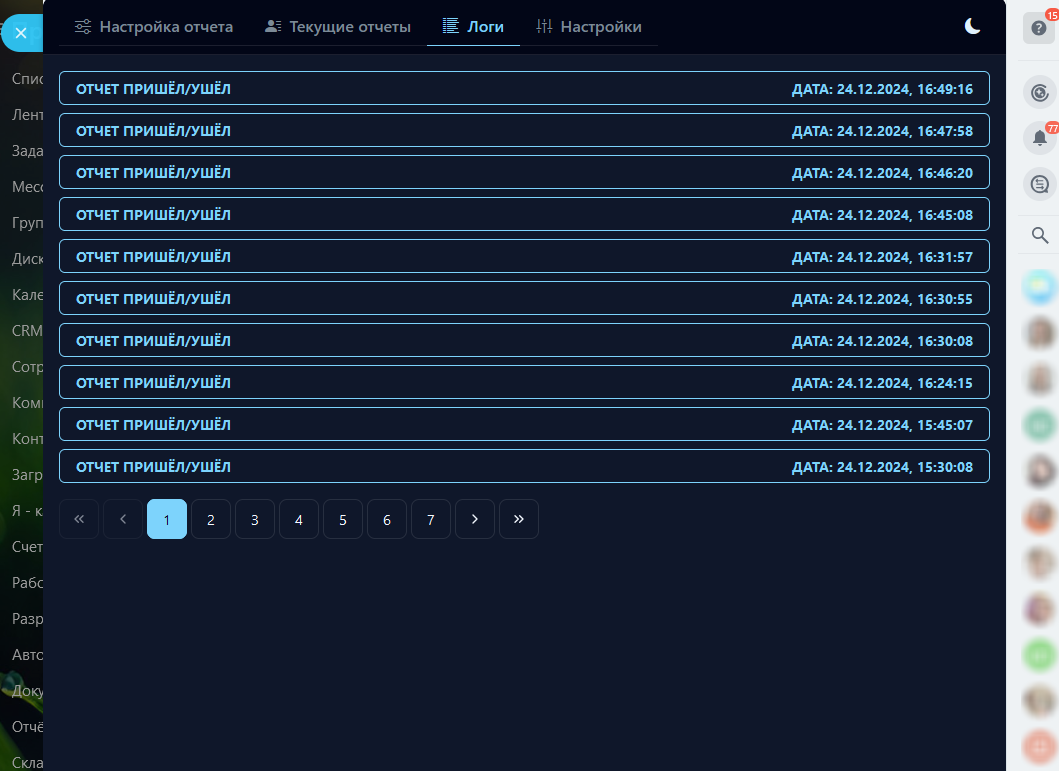Open the Груп... item in left menu
The height and width of the screenshot is (771, 1059).
27,223
